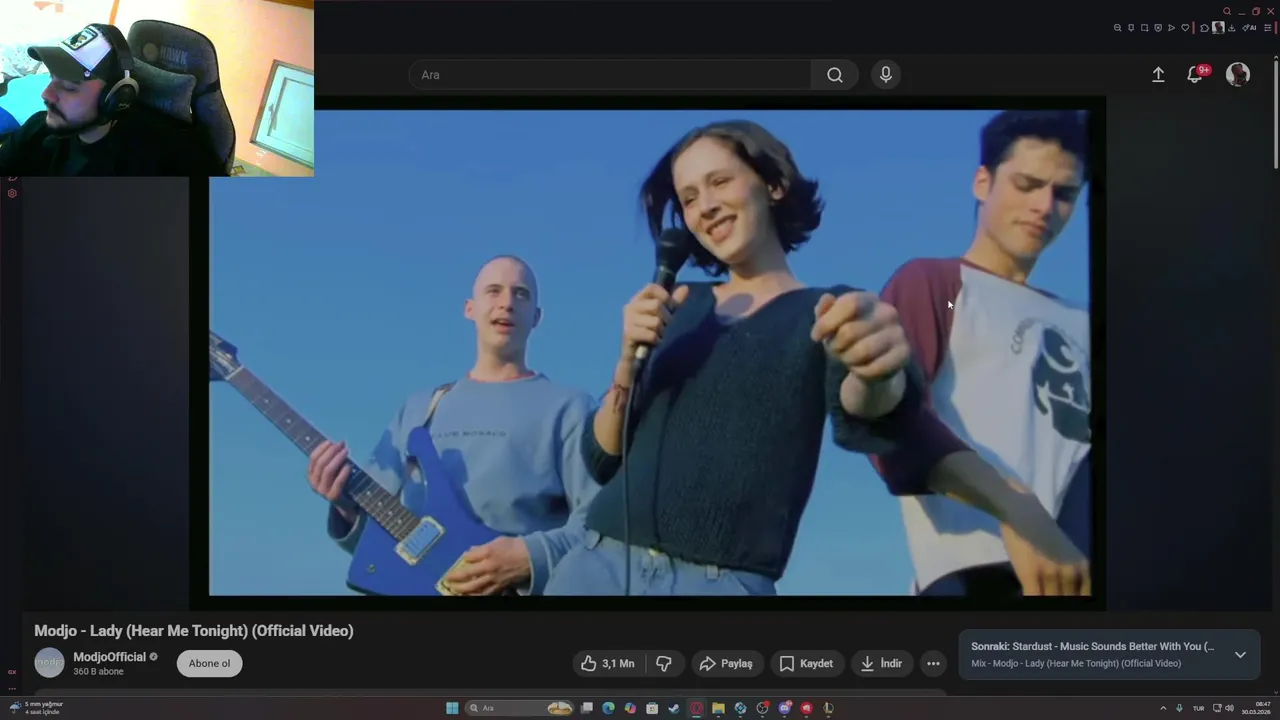Show hidden system tray icons chevron
This screenshot has width=1280, height=720.
(x=1163, y=708)
